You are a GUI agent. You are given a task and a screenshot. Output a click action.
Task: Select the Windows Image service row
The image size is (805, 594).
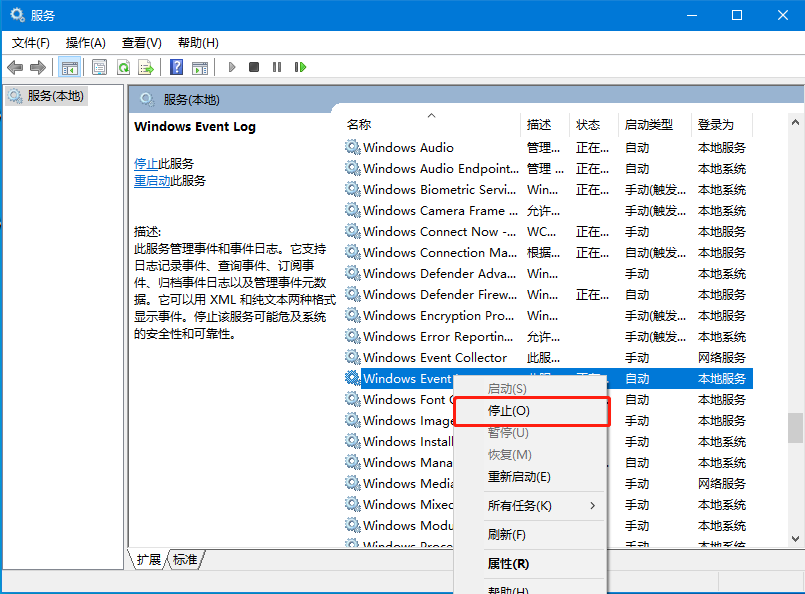pos(548,420)
